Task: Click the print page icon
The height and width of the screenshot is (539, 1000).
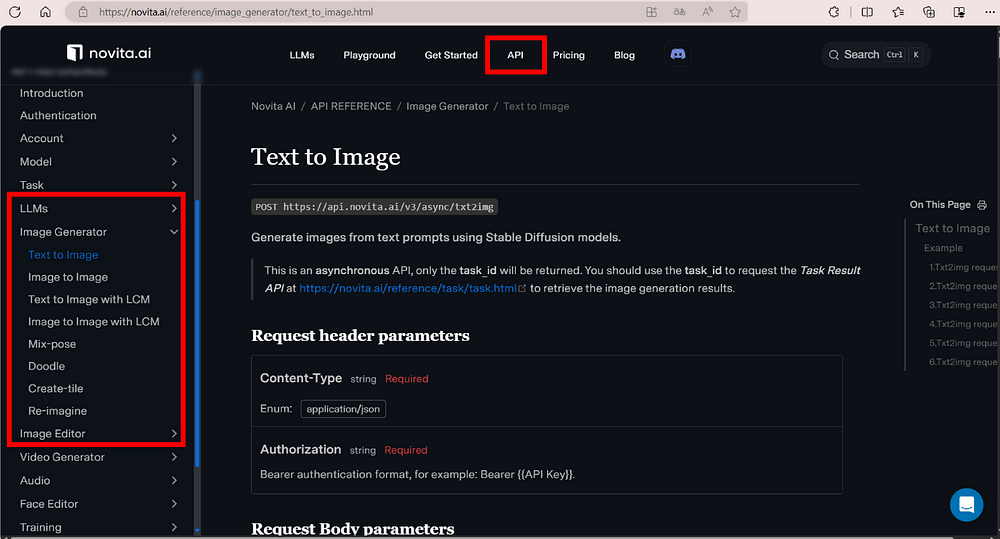Action: pos(982,205)
